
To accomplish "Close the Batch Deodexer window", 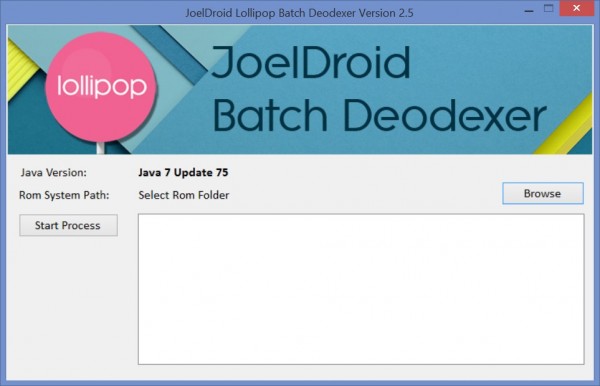I will [577, 8].
